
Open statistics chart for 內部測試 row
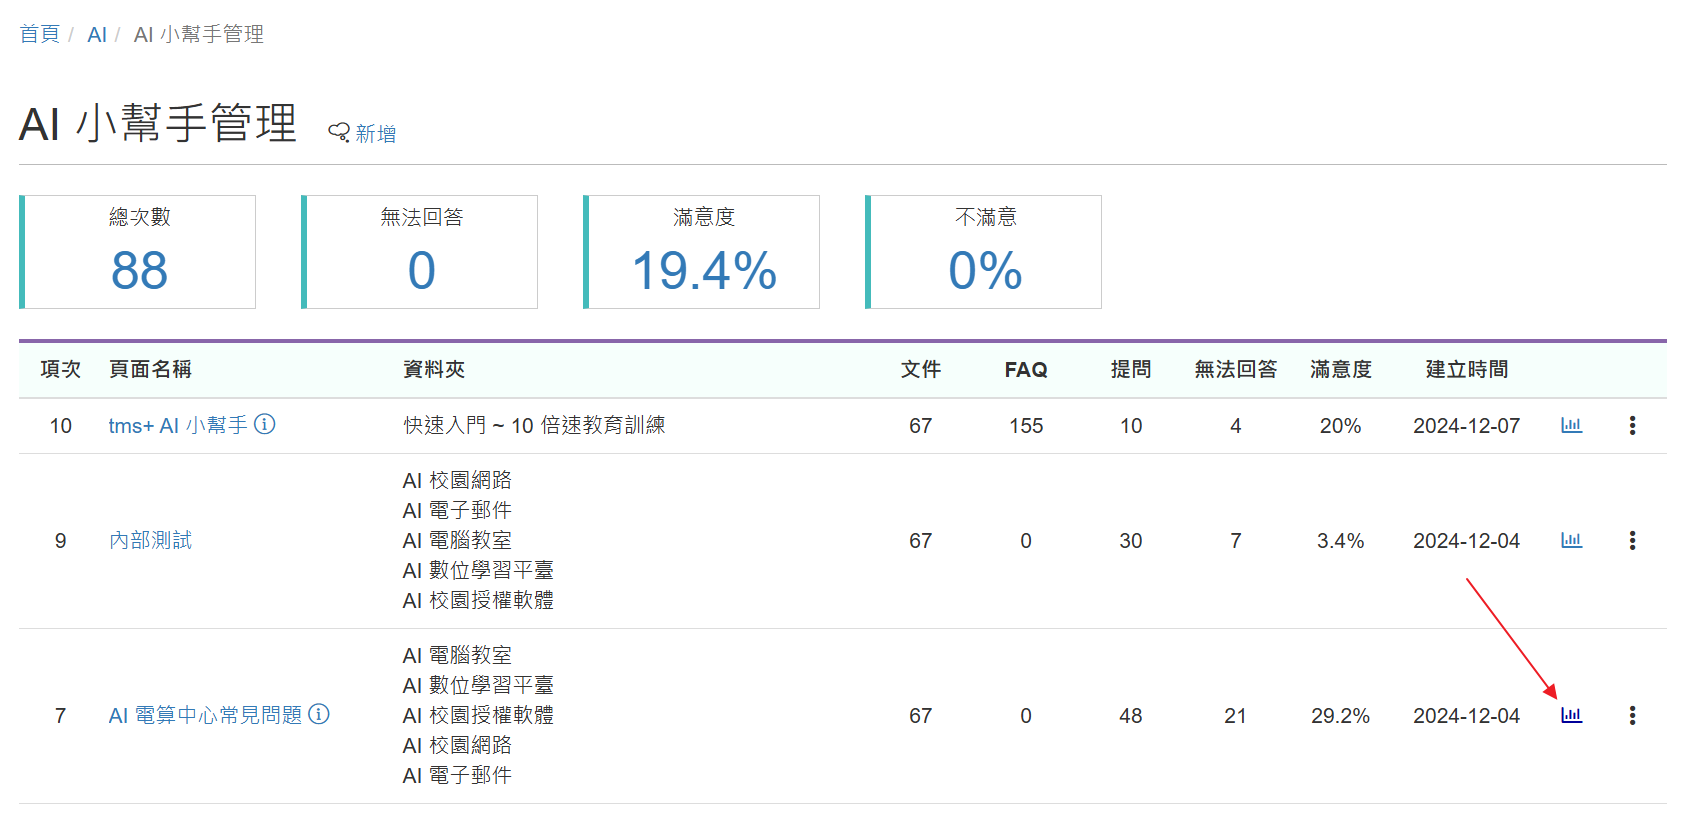pos(1571,541)
